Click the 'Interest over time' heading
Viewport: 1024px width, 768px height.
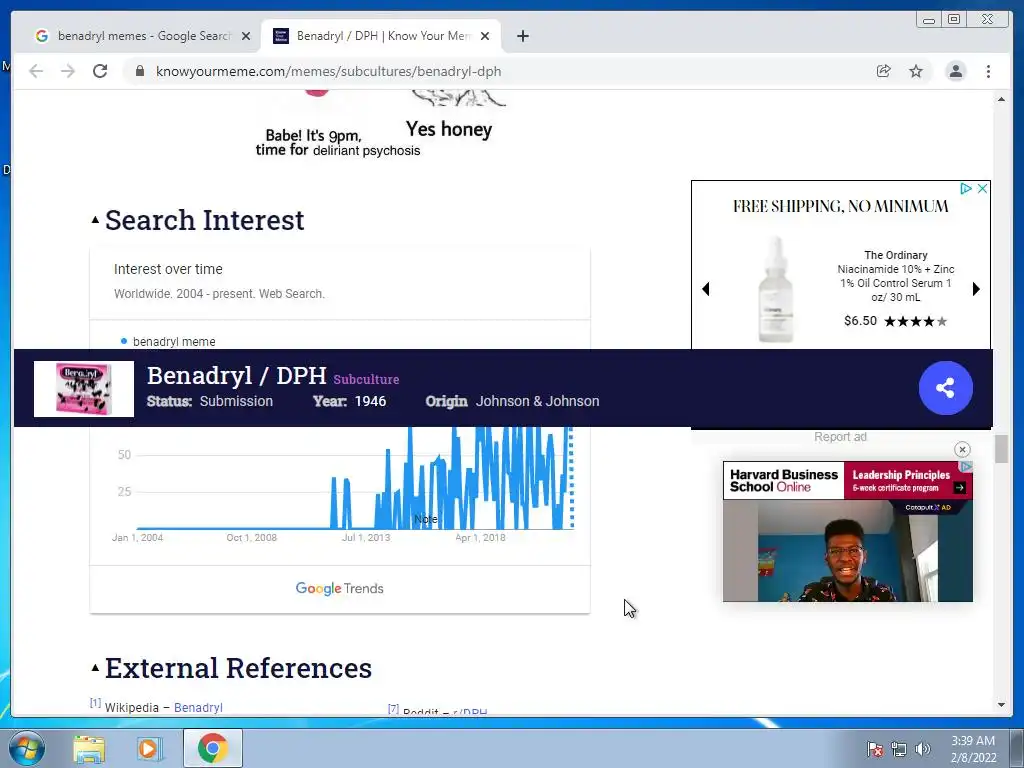[x=168, y=269]
